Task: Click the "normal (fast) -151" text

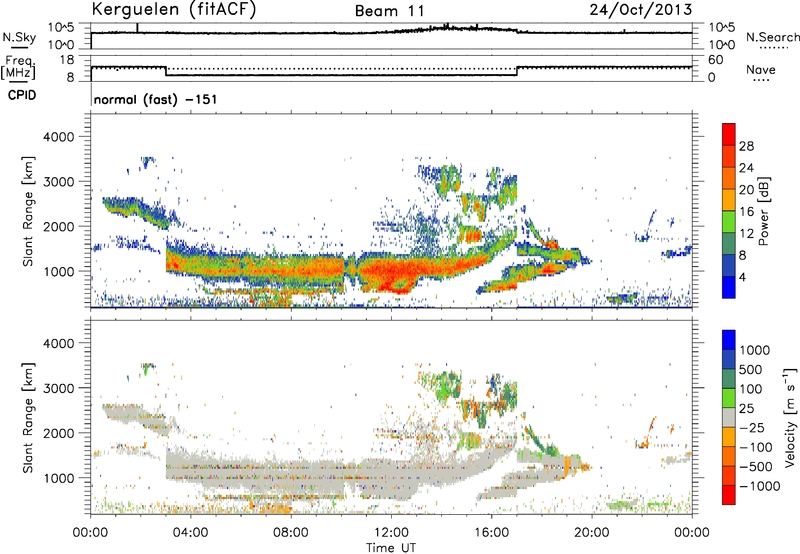Action: click(x=156, y=99)
